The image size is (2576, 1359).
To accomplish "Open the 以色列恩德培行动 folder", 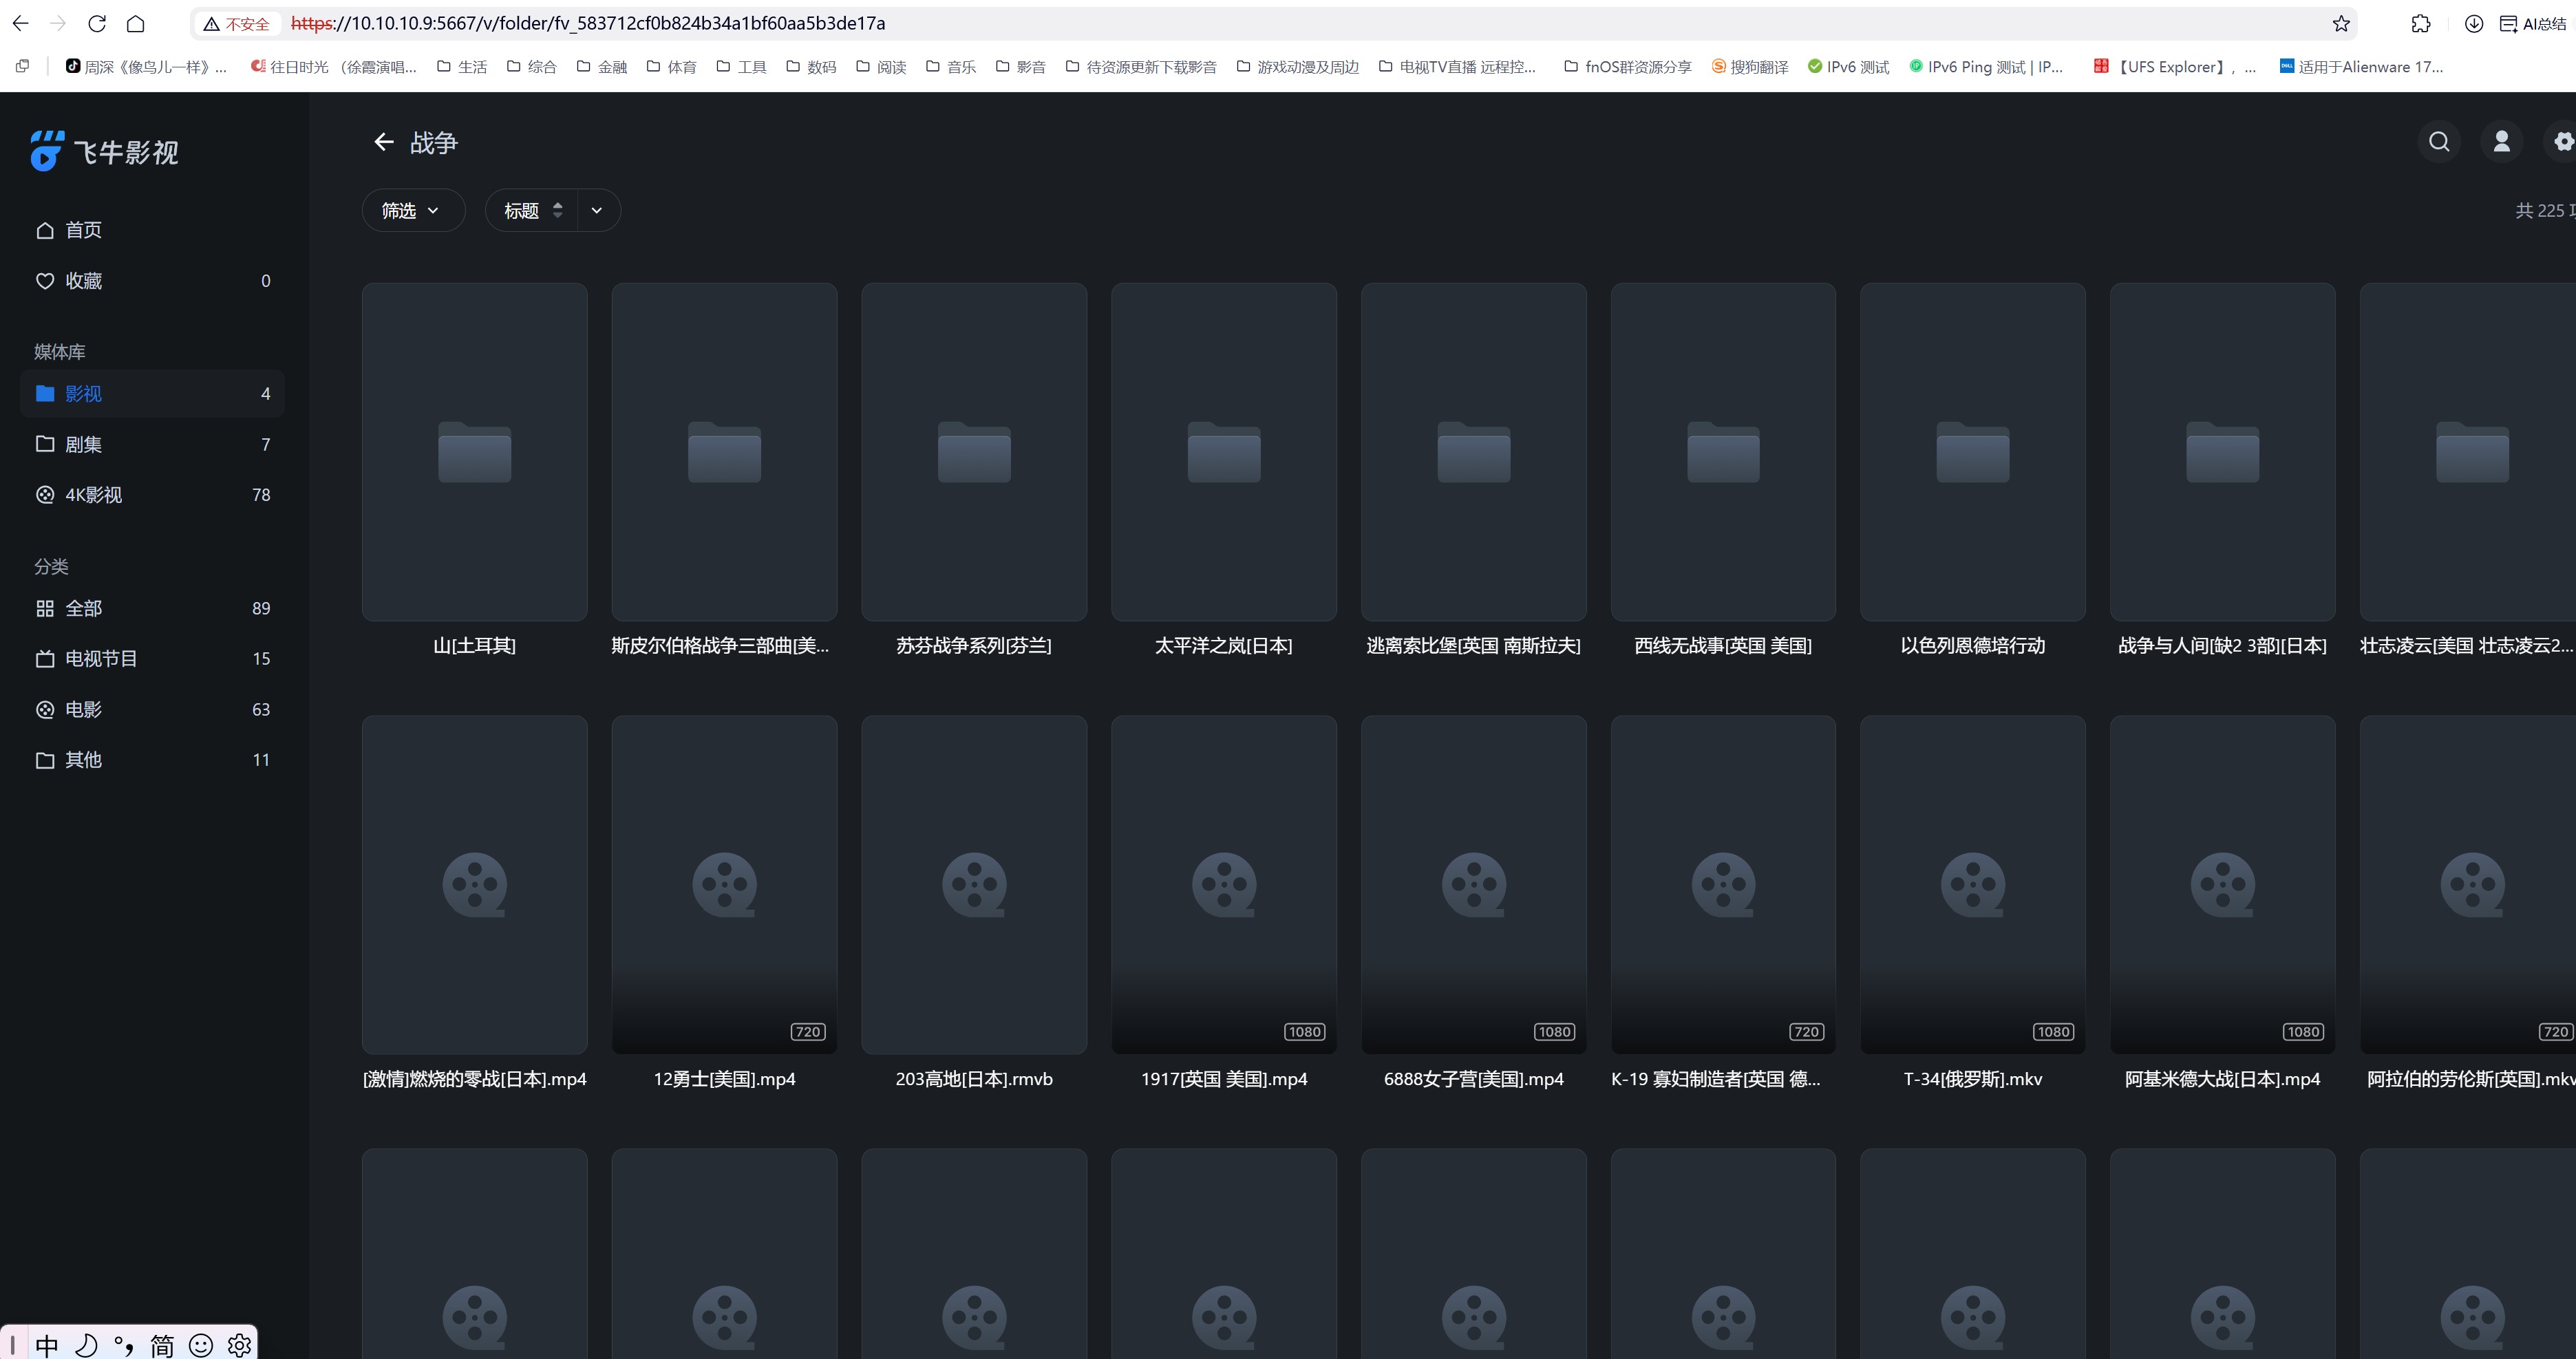I will 1973,452.
